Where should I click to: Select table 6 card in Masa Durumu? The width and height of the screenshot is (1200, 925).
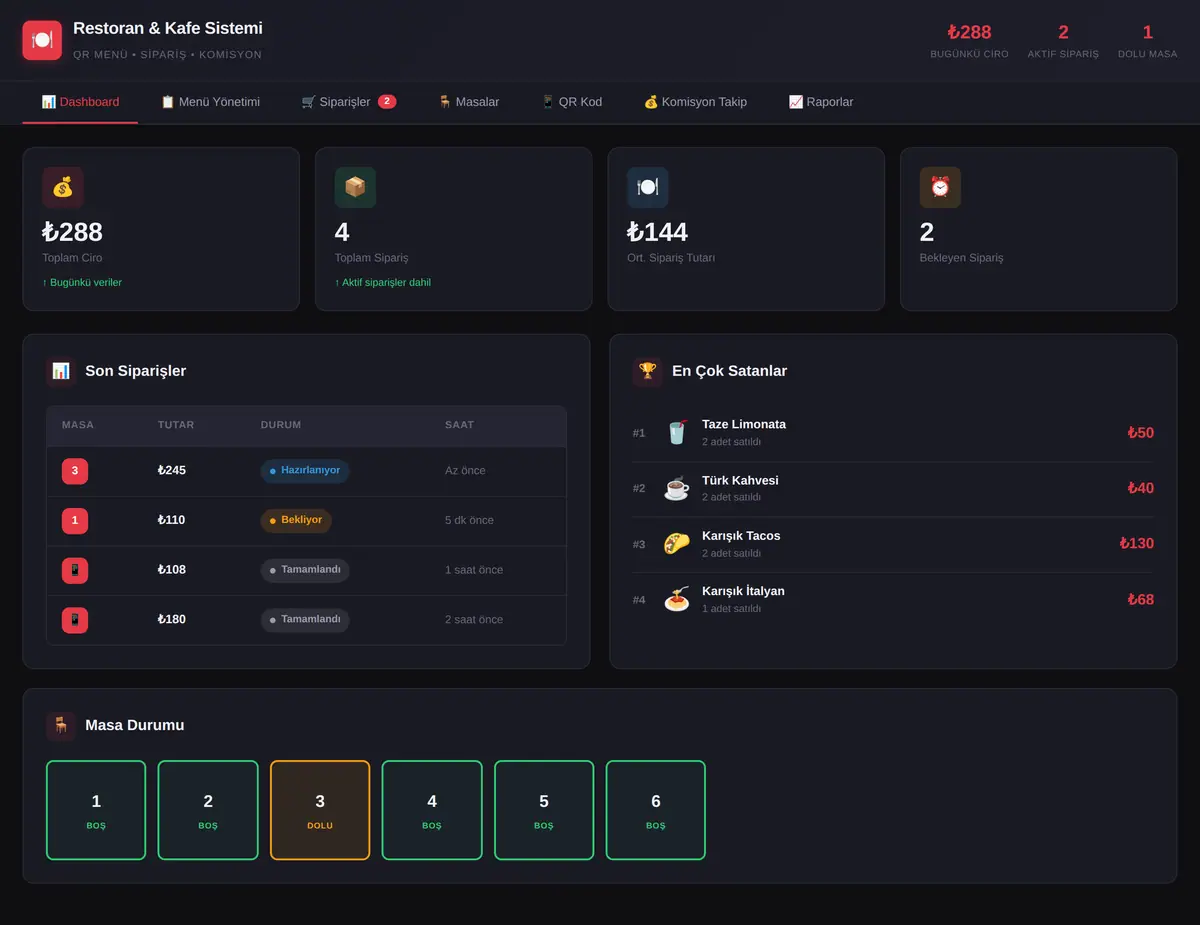(x=656, y=810)
